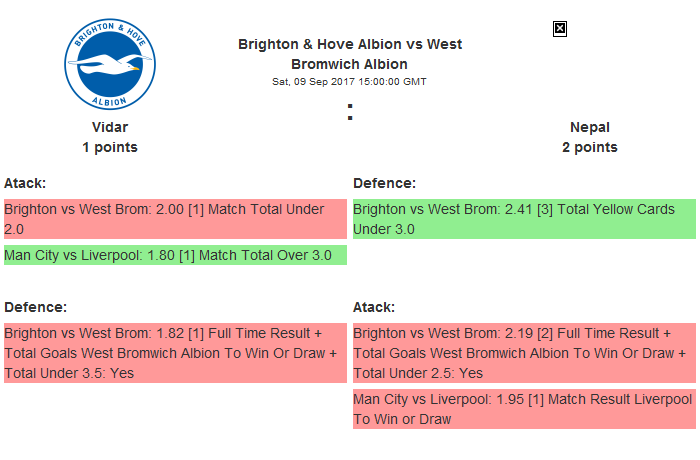Select the player name Vidar

point(110,127)
